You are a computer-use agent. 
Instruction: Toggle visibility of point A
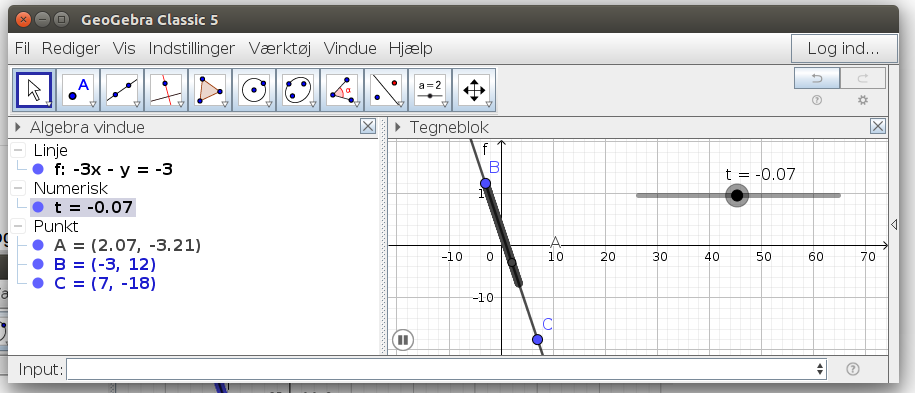coord(39,245)
